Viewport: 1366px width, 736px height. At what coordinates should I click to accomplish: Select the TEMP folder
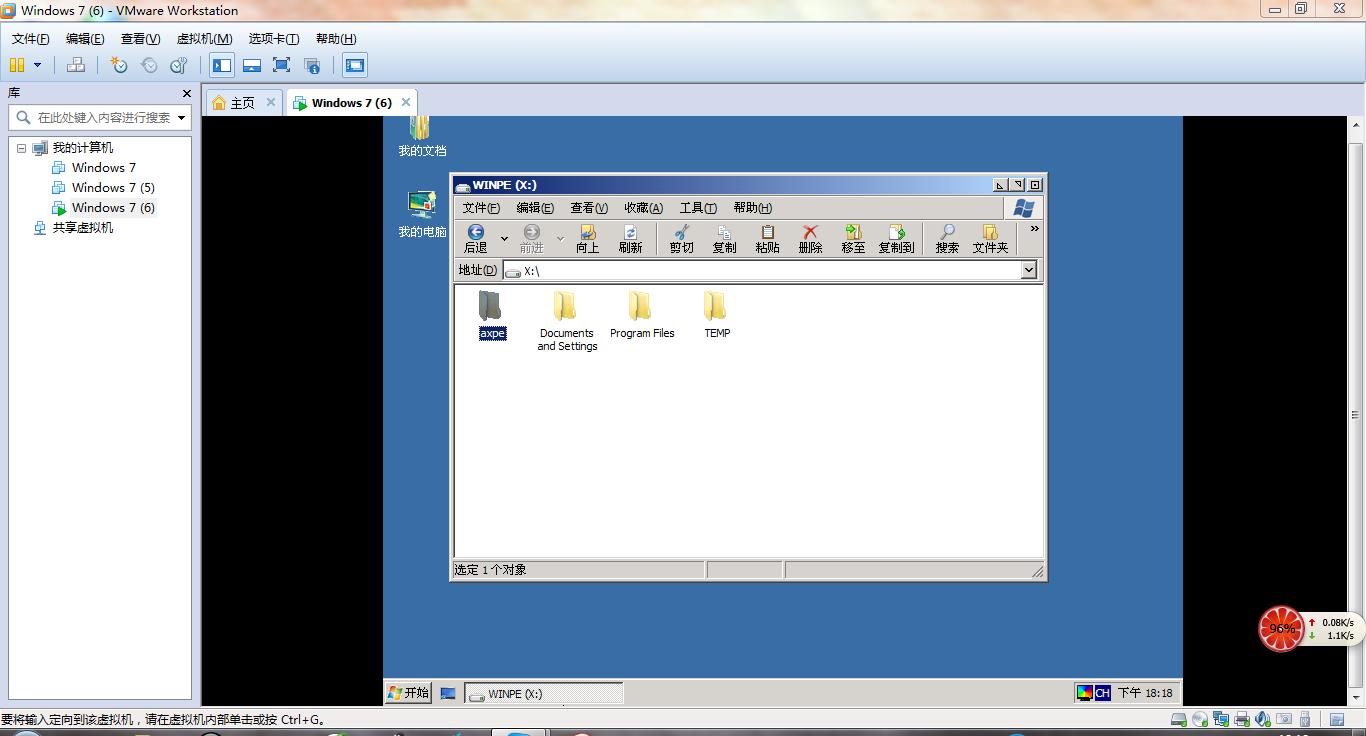(x=717, y=316)
